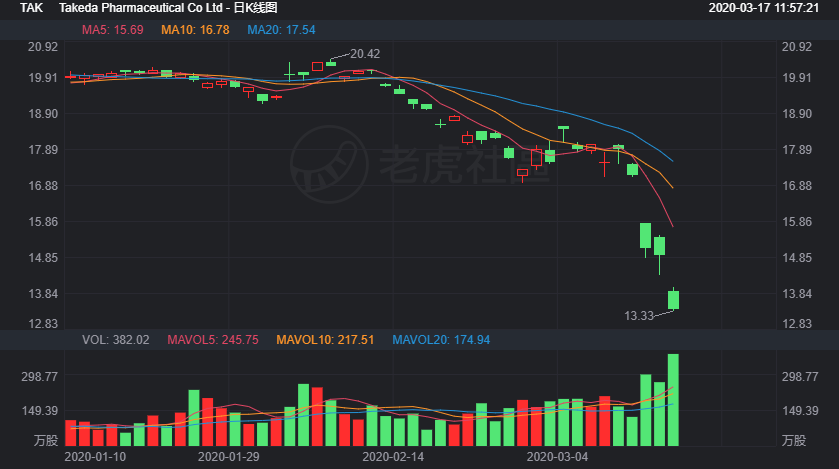Click the MAVOL20: 174.94 label
The width and height of the screenshot is (839, 469).
pyautogui.click(x=441, y=340)
